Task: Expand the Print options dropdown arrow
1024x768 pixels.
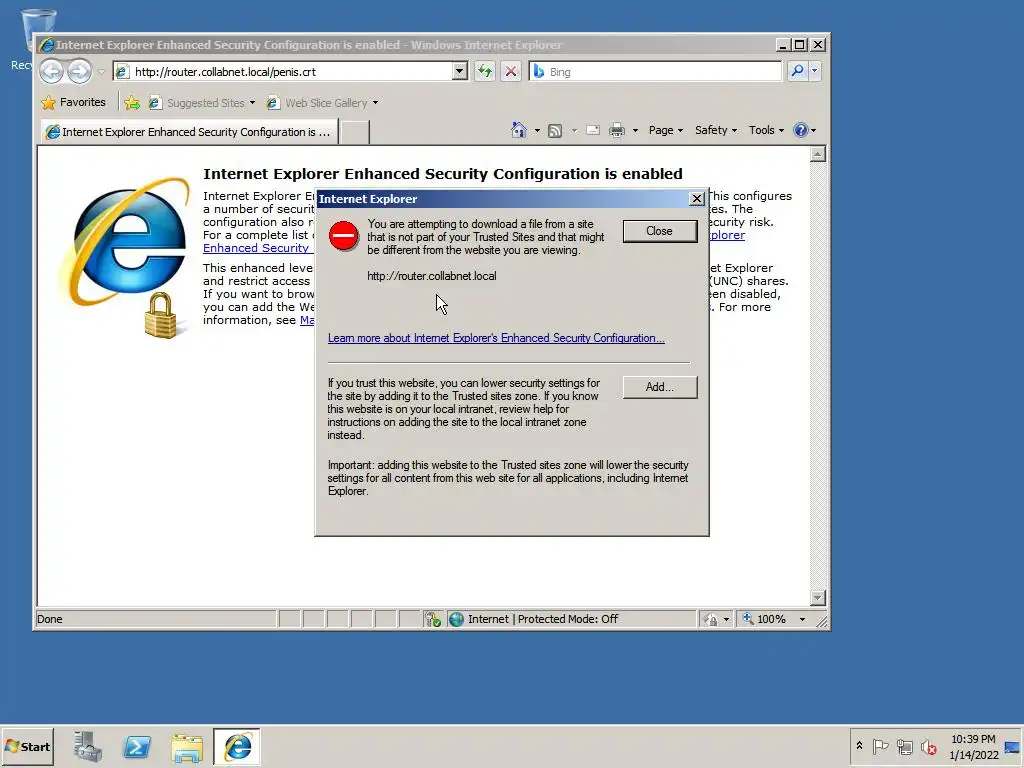Action: (x=635, y=131)
